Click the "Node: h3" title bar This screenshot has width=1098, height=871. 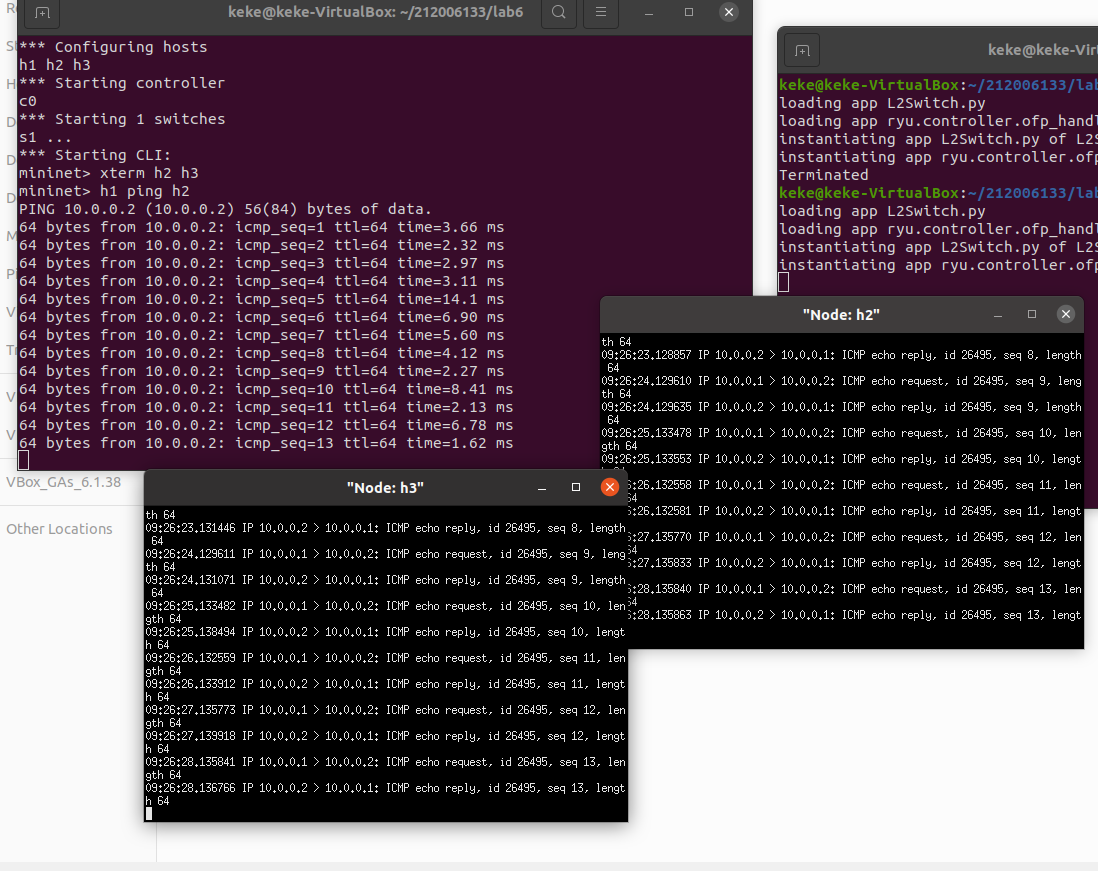(x=385, y=488)
